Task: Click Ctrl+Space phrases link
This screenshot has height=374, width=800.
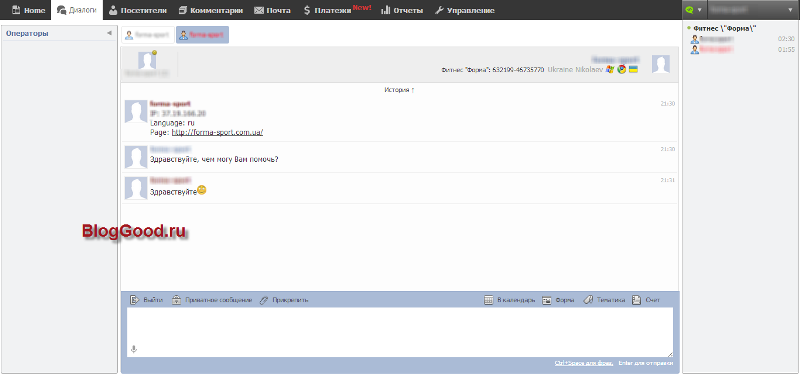Action: [584, 363]
